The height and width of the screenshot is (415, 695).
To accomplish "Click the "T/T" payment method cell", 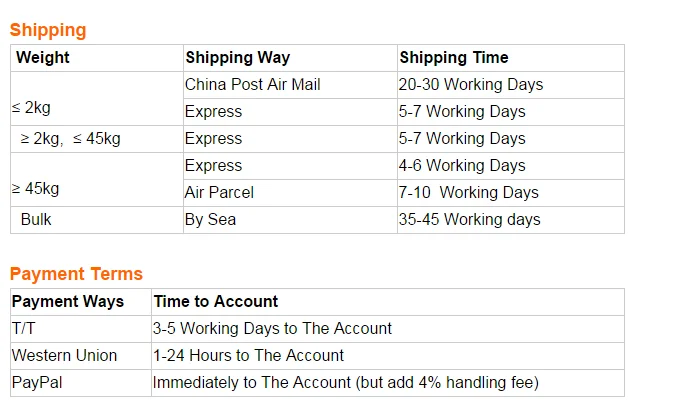I will (x=23, y=329).
